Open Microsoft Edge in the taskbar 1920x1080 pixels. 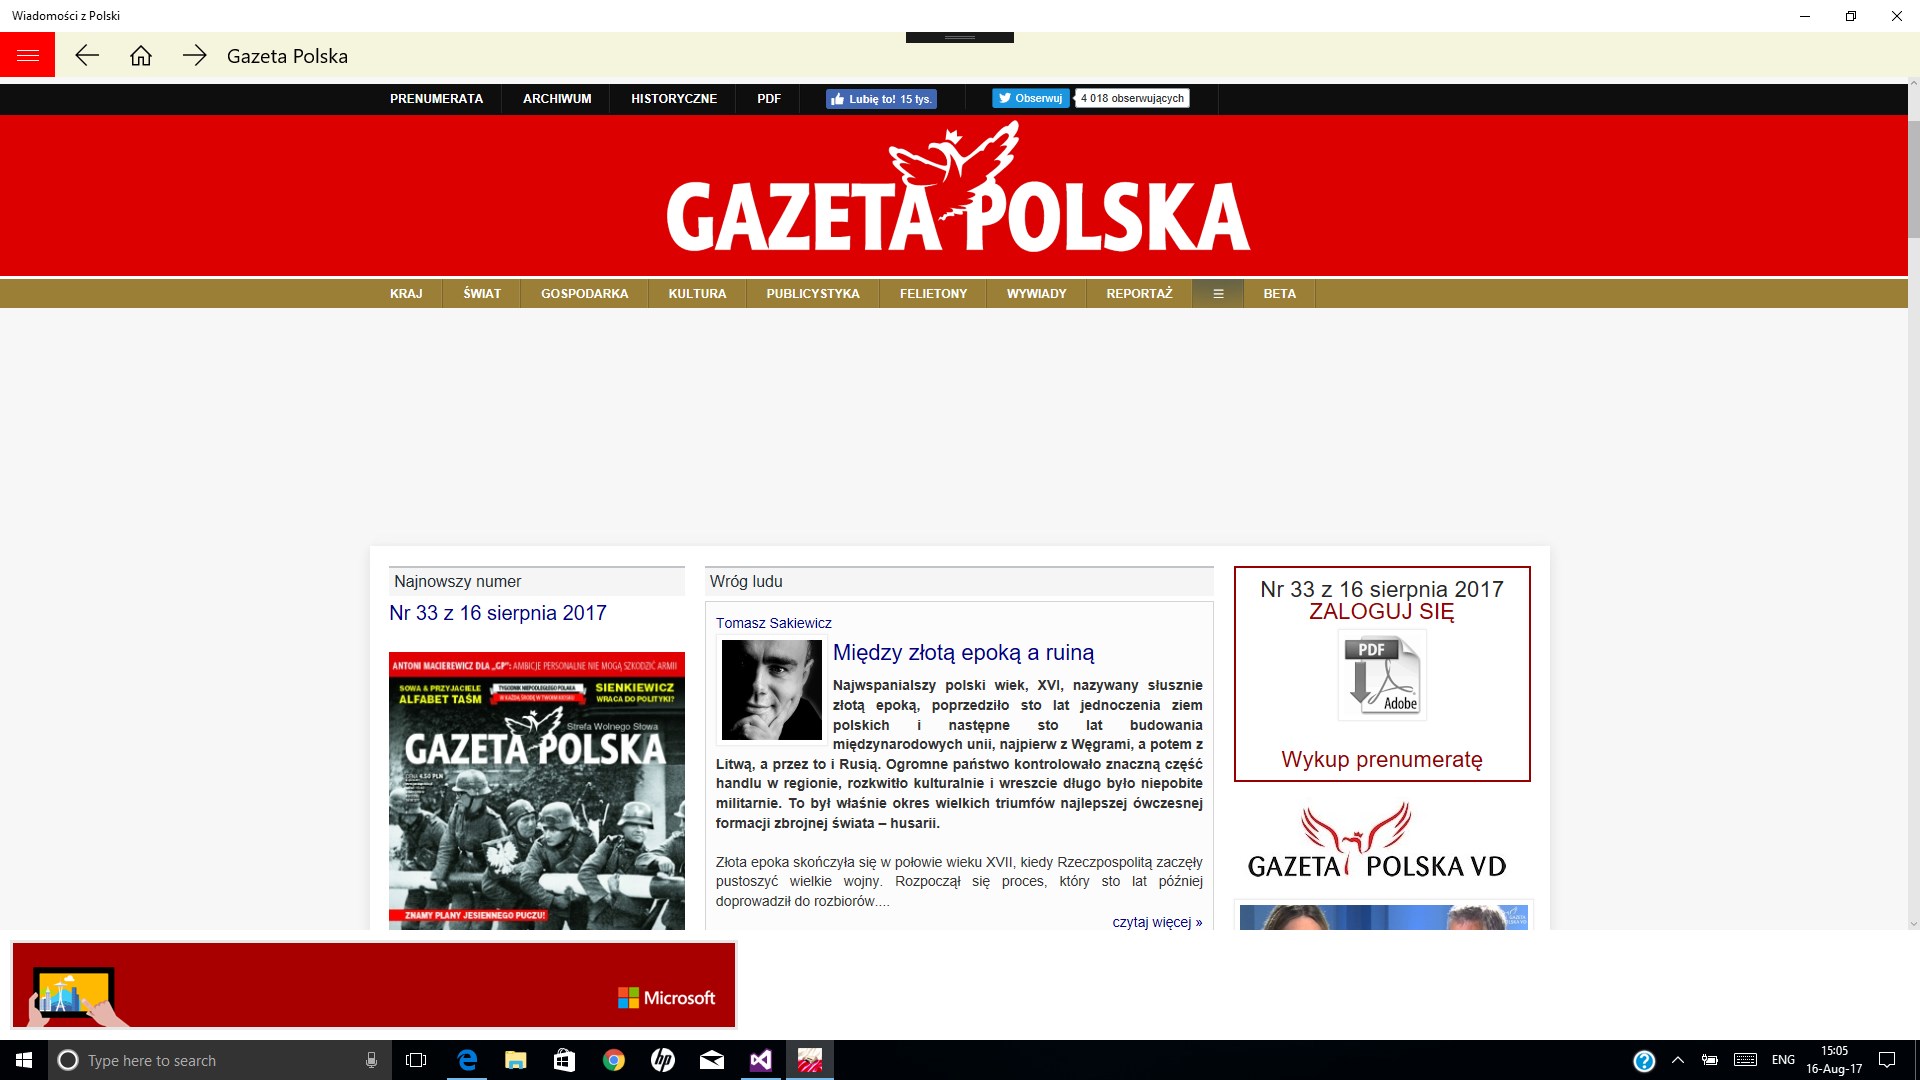467,1060
